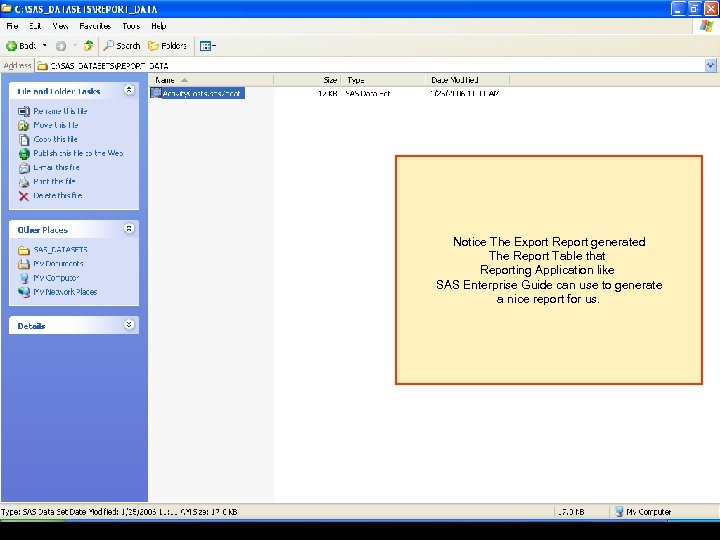Click E-mail this file link
This screenshot has height=540, width=720.
(x=56, y=167)
